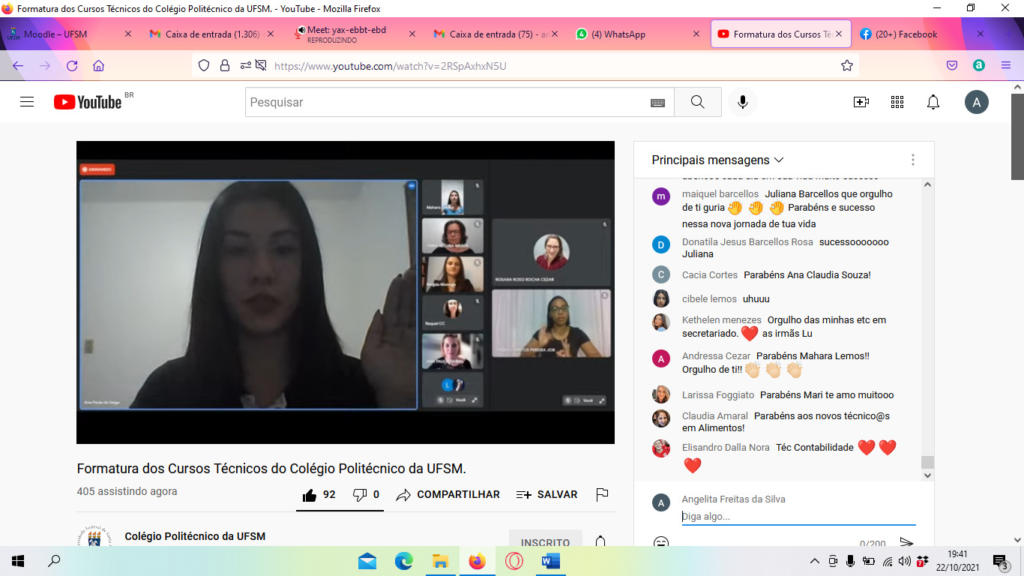1024x576 pixels.
Task: Type in the Diga algo chat field
Action: tap(797, 516)
